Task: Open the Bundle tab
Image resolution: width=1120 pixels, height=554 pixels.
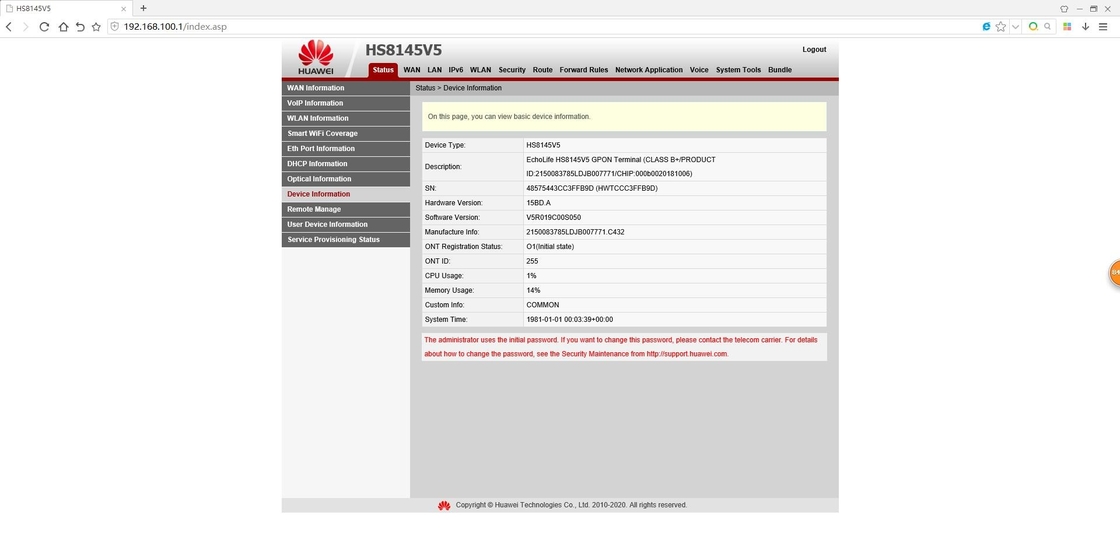Action: point(780,70)
